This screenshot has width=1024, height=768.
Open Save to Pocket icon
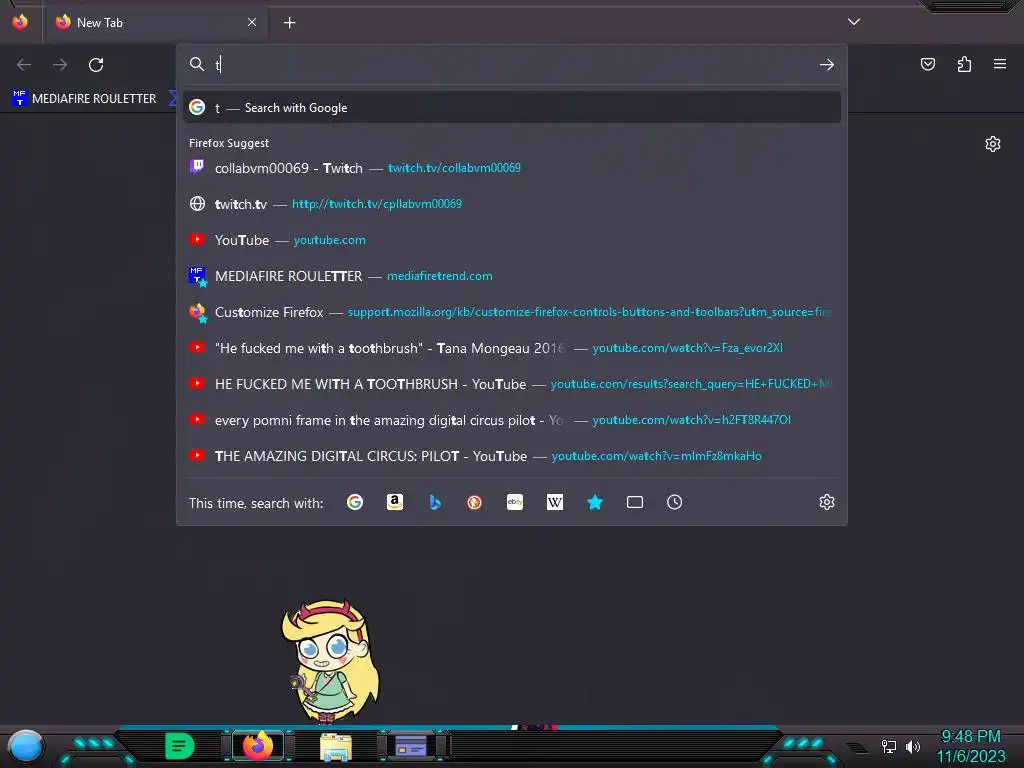click(928, 64)
